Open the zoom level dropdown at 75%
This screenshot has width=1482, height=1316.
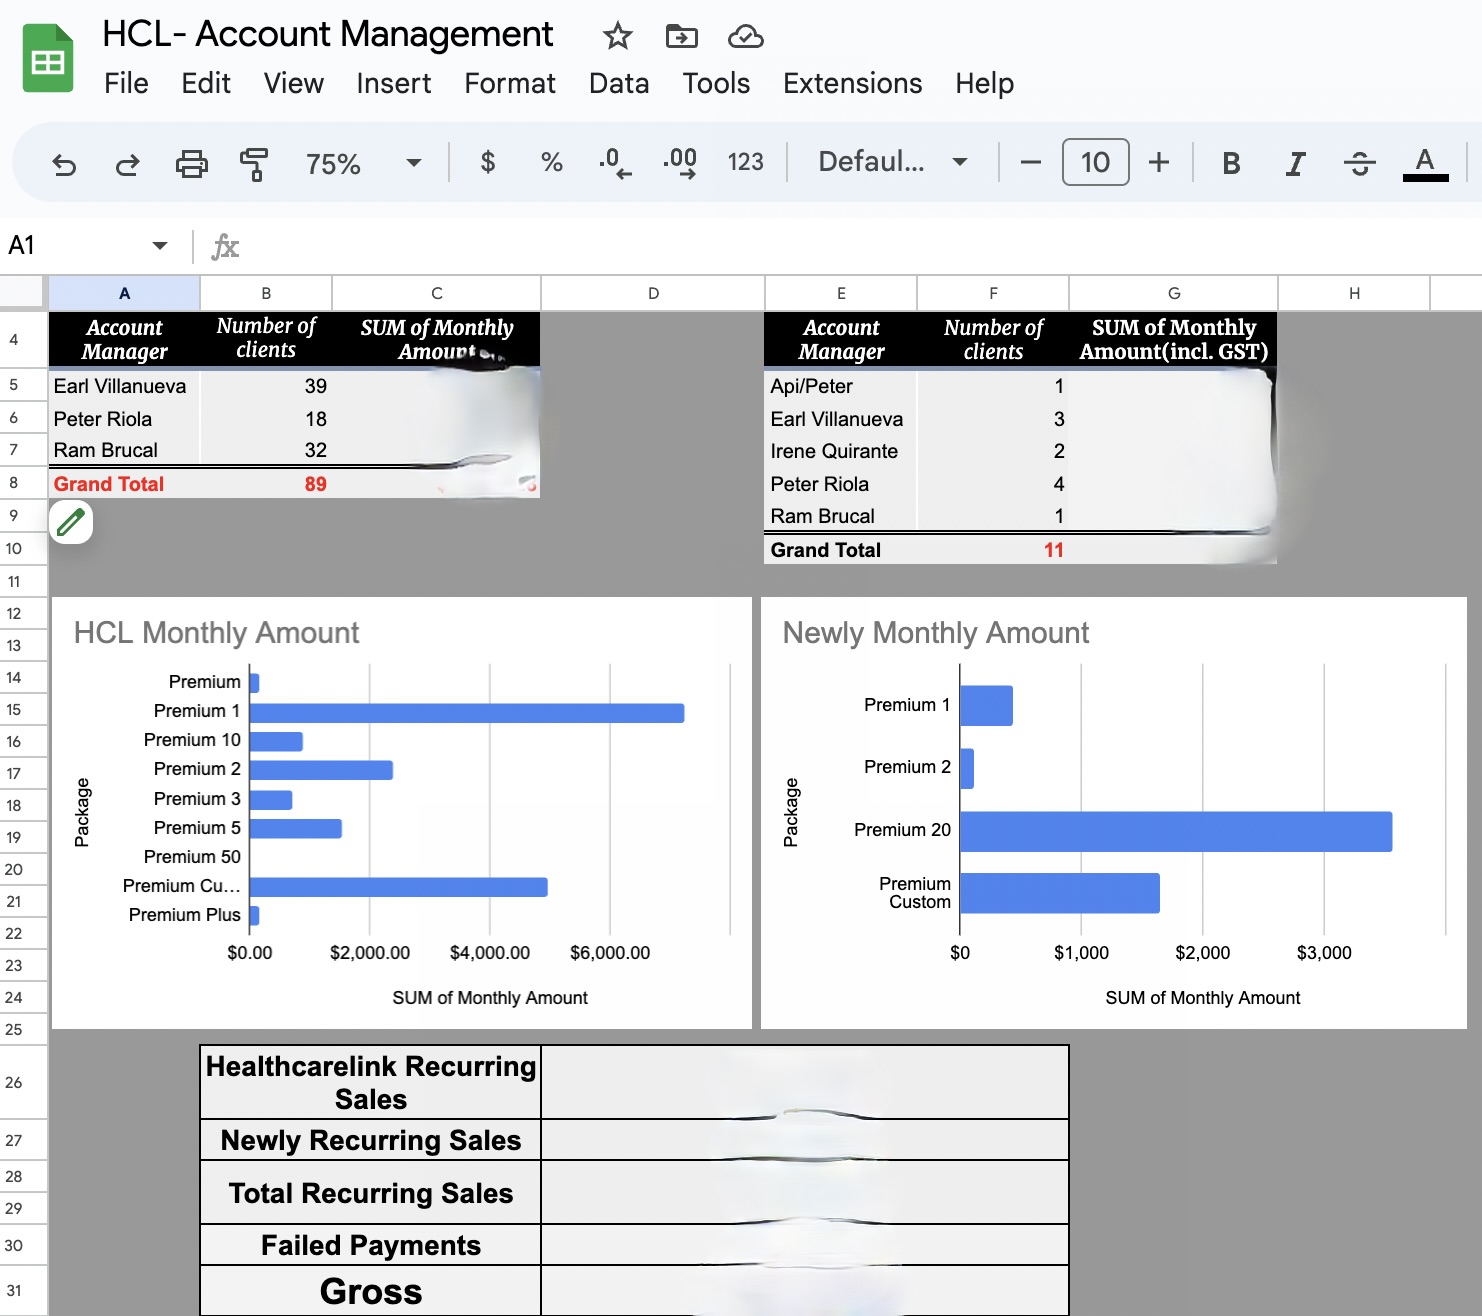coord(363,163)
